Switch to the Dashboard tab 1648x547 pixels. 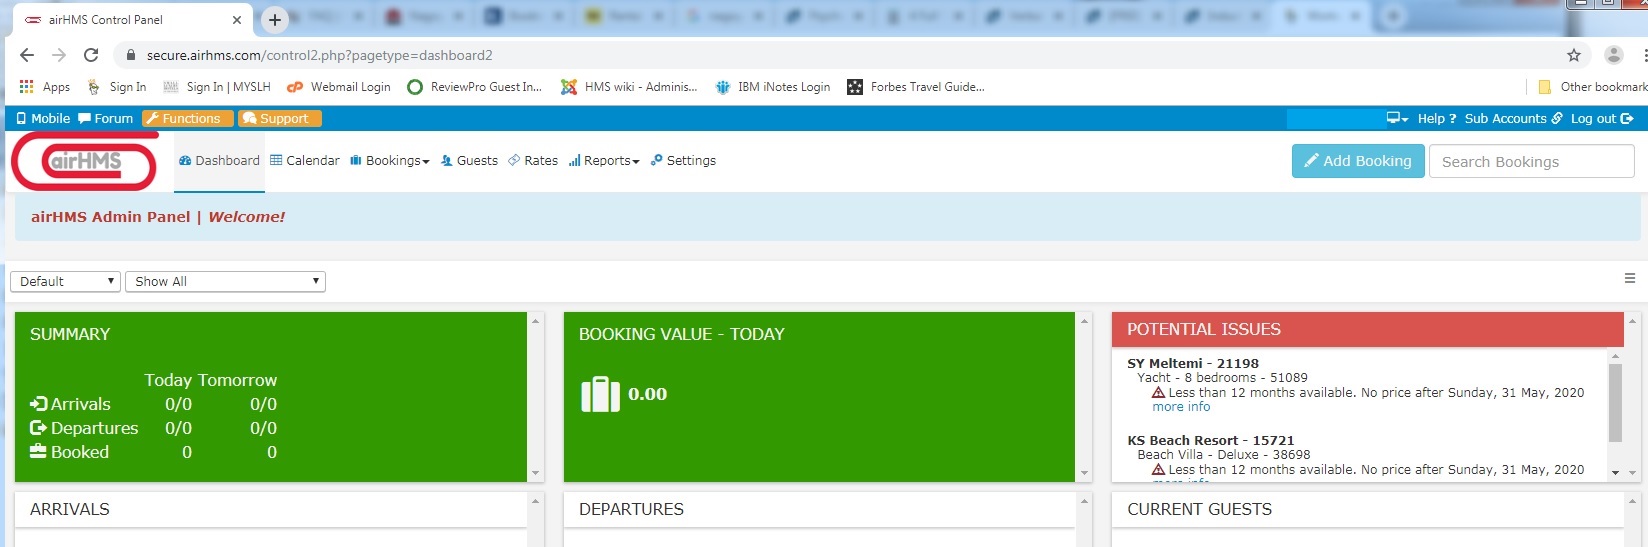(x=219, y=160)
